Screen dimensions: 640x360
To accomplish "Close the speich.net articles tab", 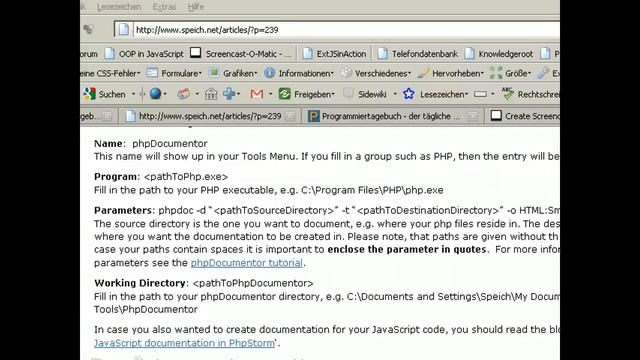I will [290, 117].
